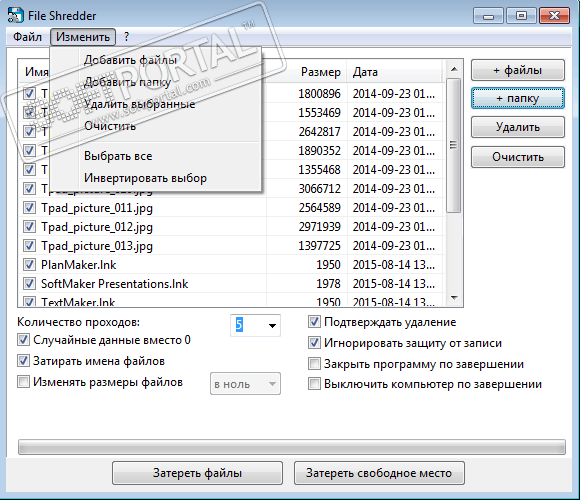The height and width of the screenshot is (500, 580).
Task: Click the scrollbar down arrow
Action: point(454,298)
